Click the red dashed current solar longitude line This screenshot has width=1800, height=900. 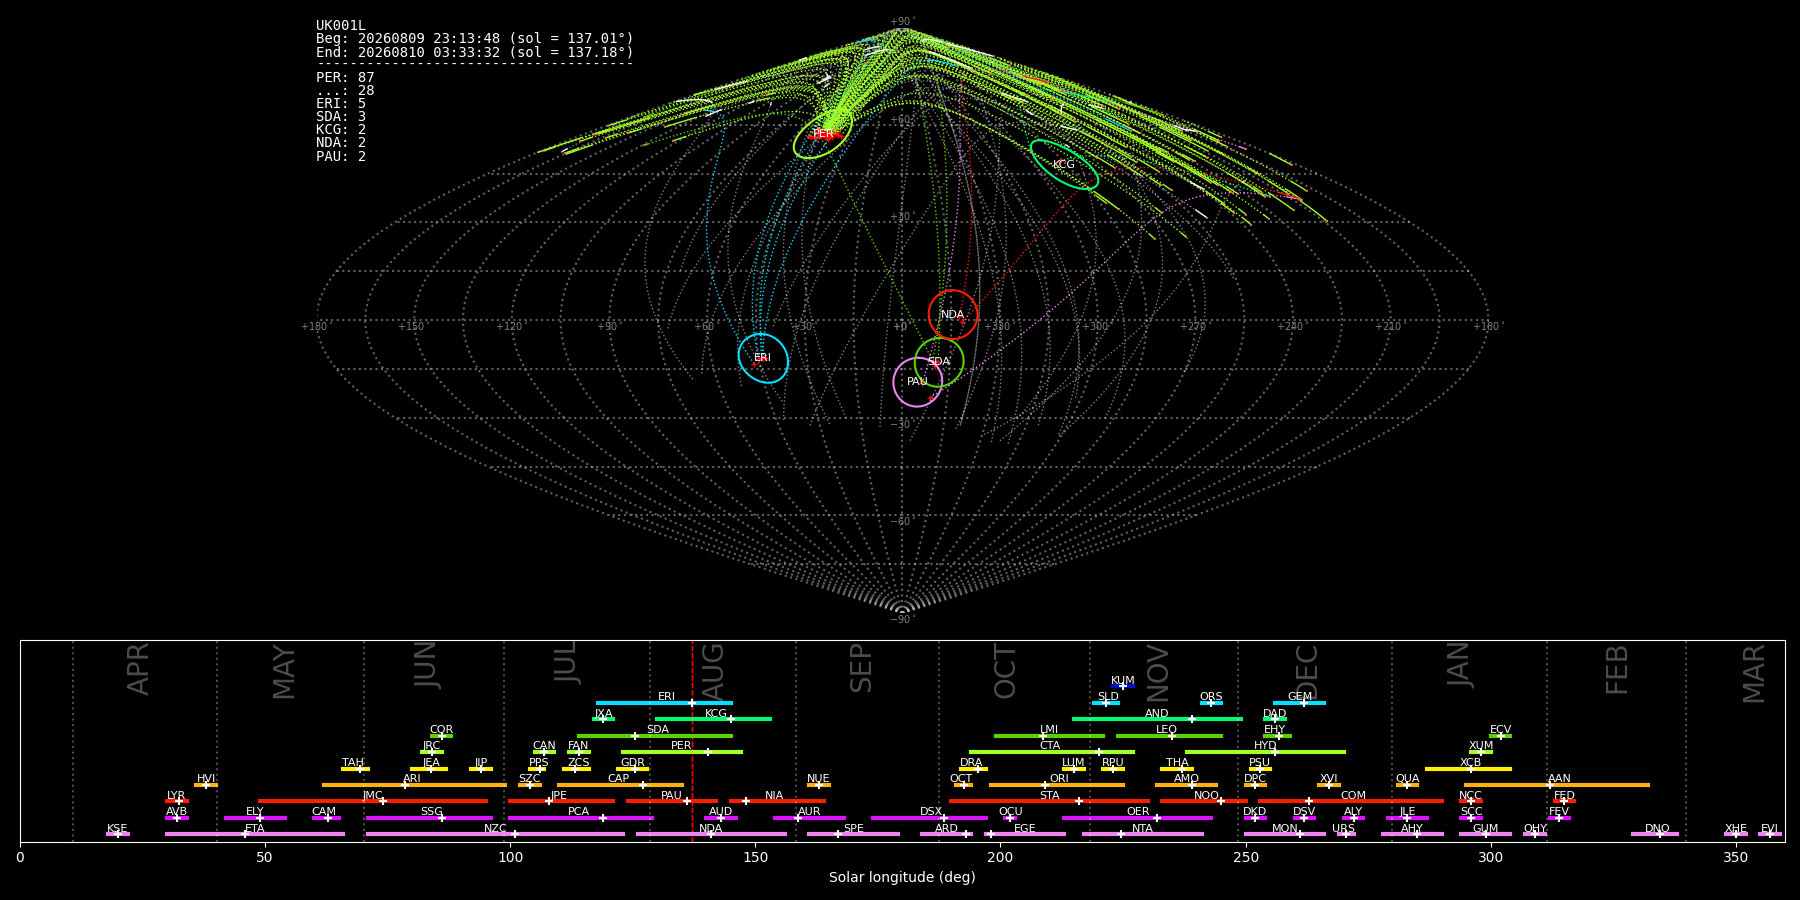pos(692,740)
